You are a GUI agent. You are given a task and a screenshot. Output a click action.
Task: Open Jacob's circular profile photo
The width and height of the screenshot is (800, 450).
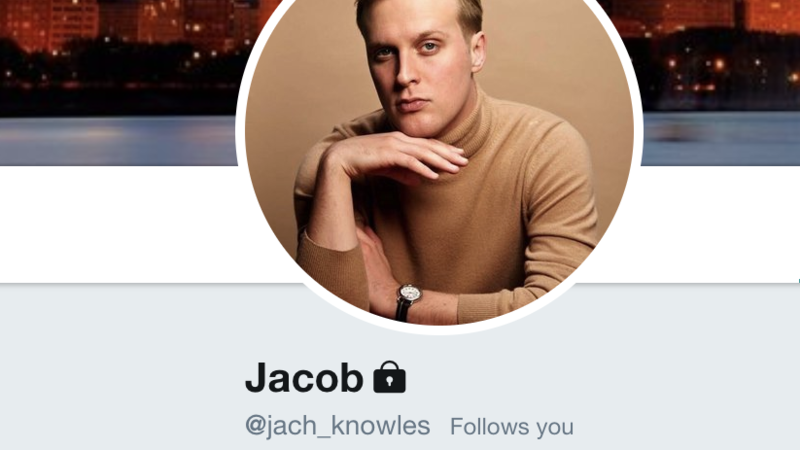tap(439, 162)
